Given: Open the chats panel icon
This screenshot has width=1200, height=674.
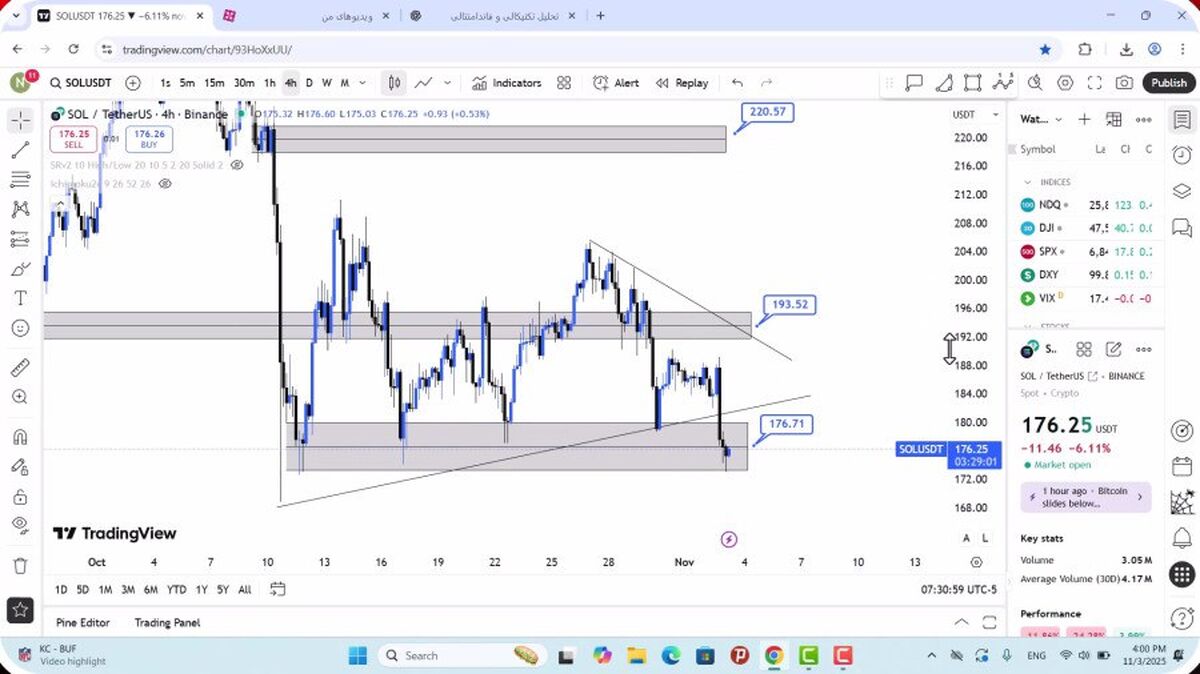Looking at the screenshot, I should 1182,227.
